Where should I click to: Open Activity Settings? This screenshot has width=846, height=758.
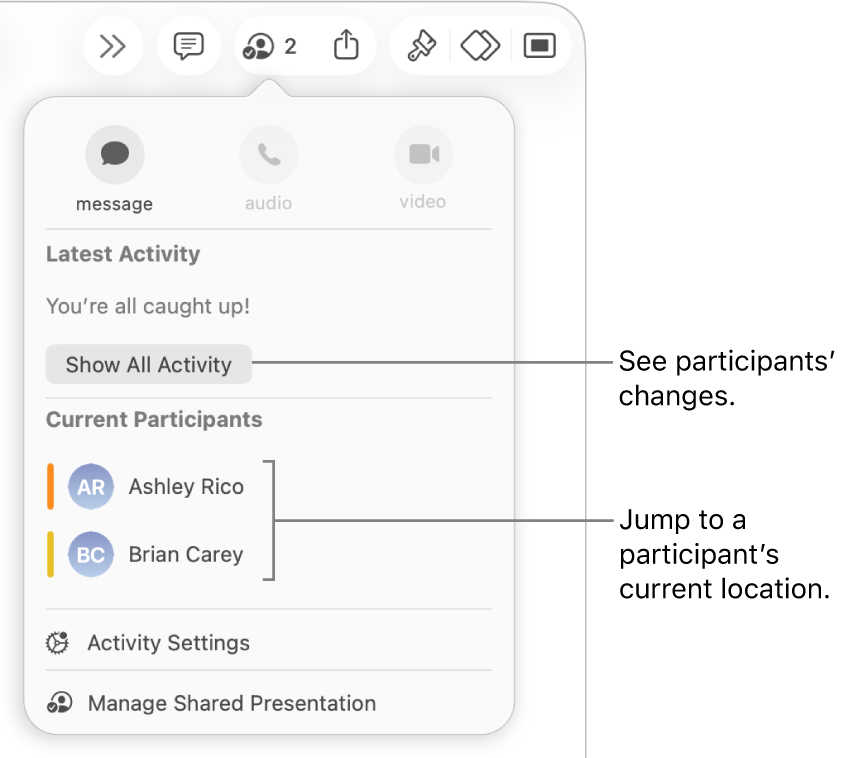click(168, 643)
